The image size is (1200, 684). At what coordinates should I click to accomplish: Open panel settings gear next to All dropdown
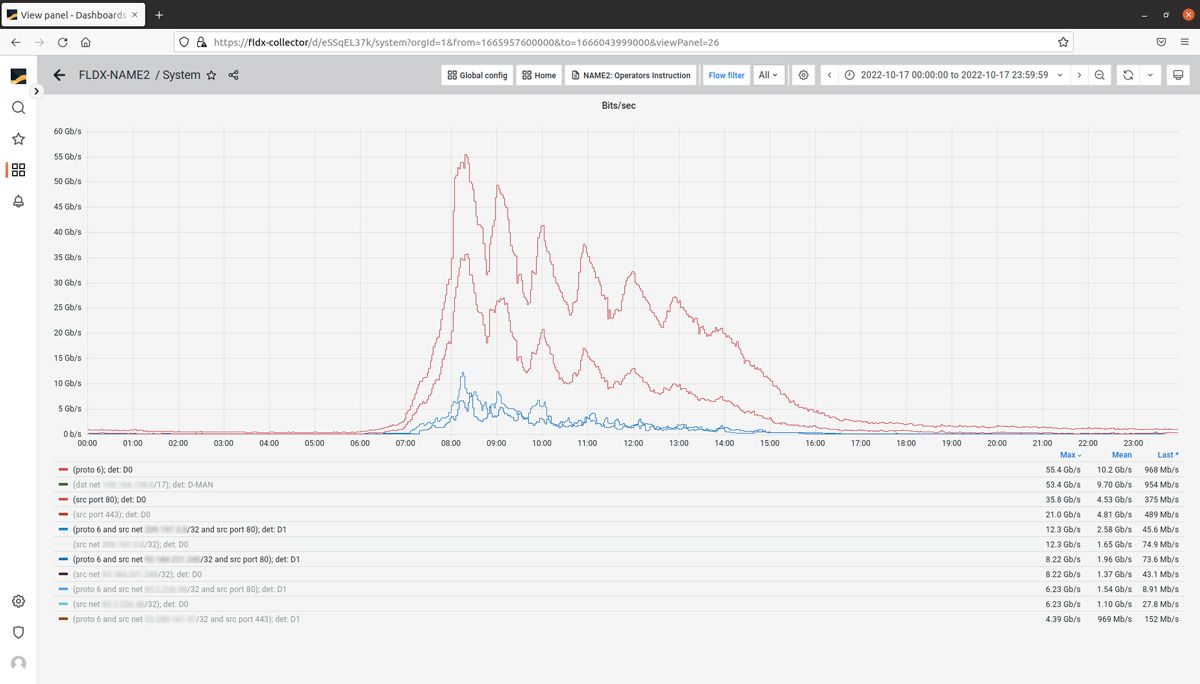coord(803,75)
